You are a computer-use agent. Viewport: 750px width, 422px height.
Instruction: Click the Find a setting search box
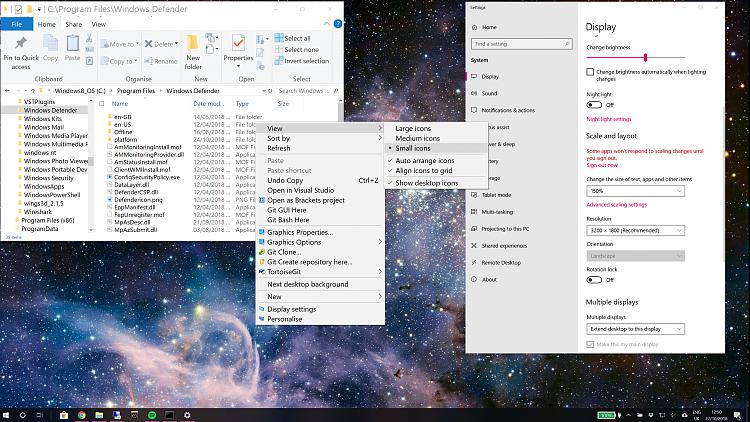[521, 44]
